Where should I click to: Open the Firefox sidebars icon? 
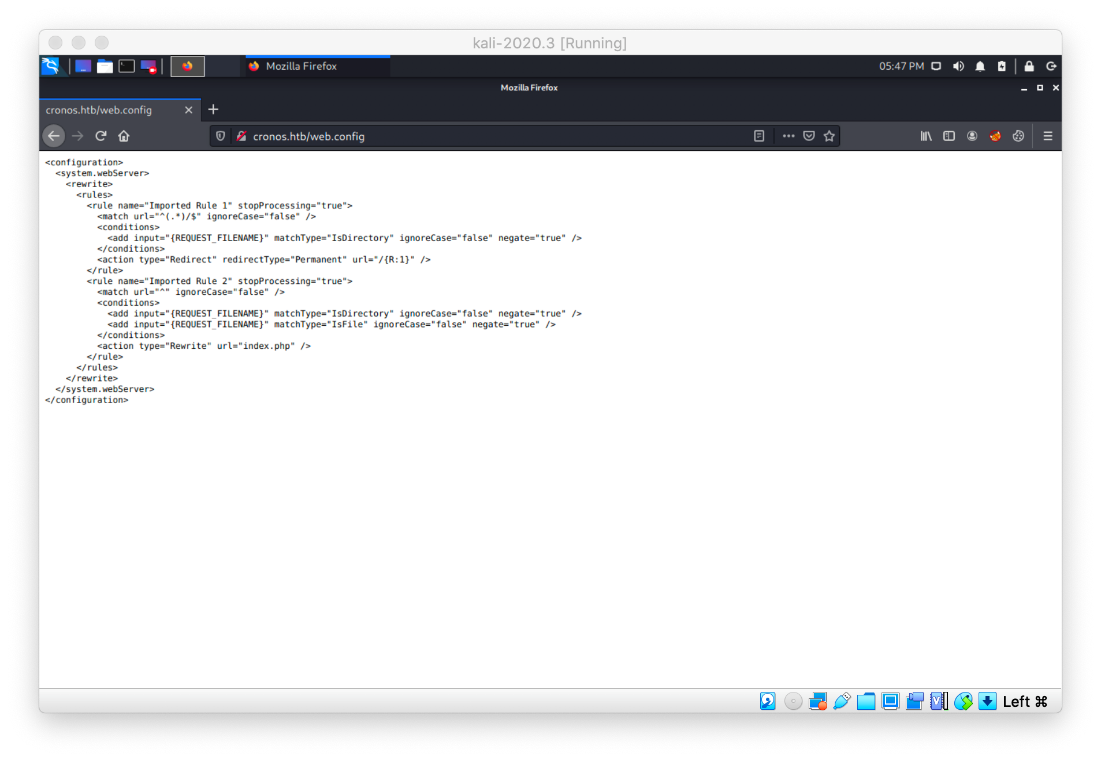point(949,135)
